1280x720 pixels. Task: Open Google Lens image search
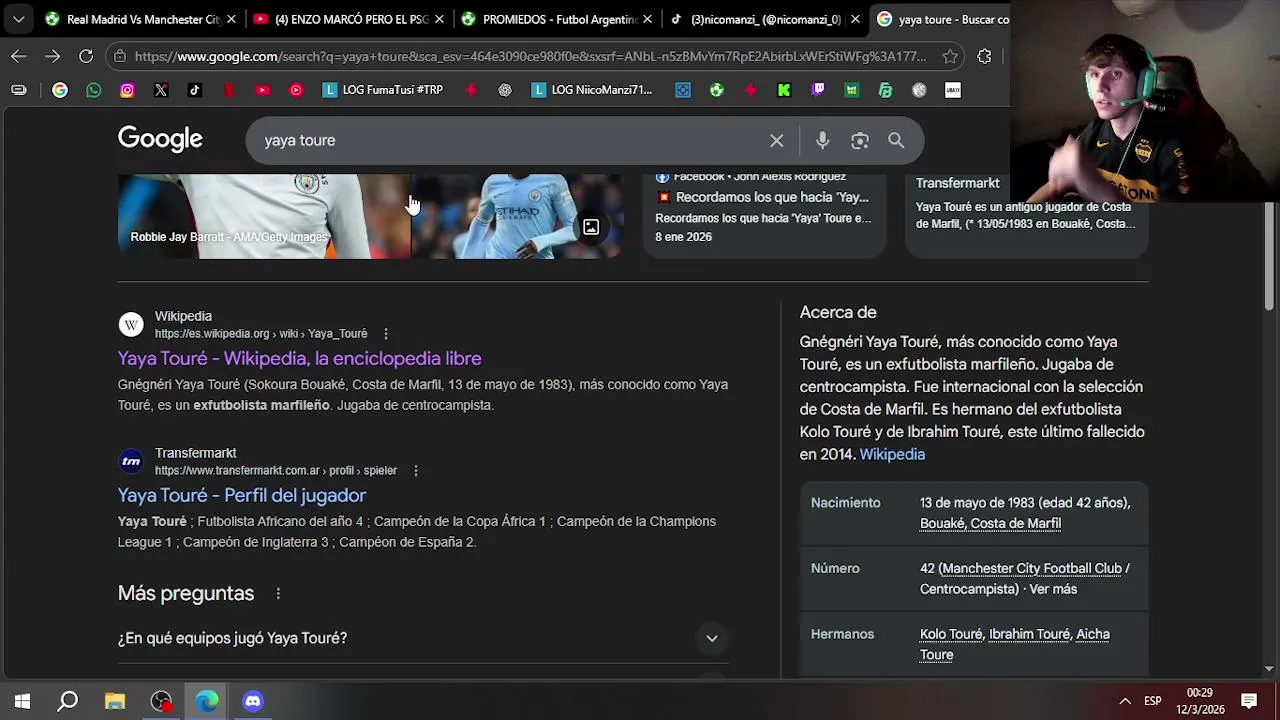[860, 141]
